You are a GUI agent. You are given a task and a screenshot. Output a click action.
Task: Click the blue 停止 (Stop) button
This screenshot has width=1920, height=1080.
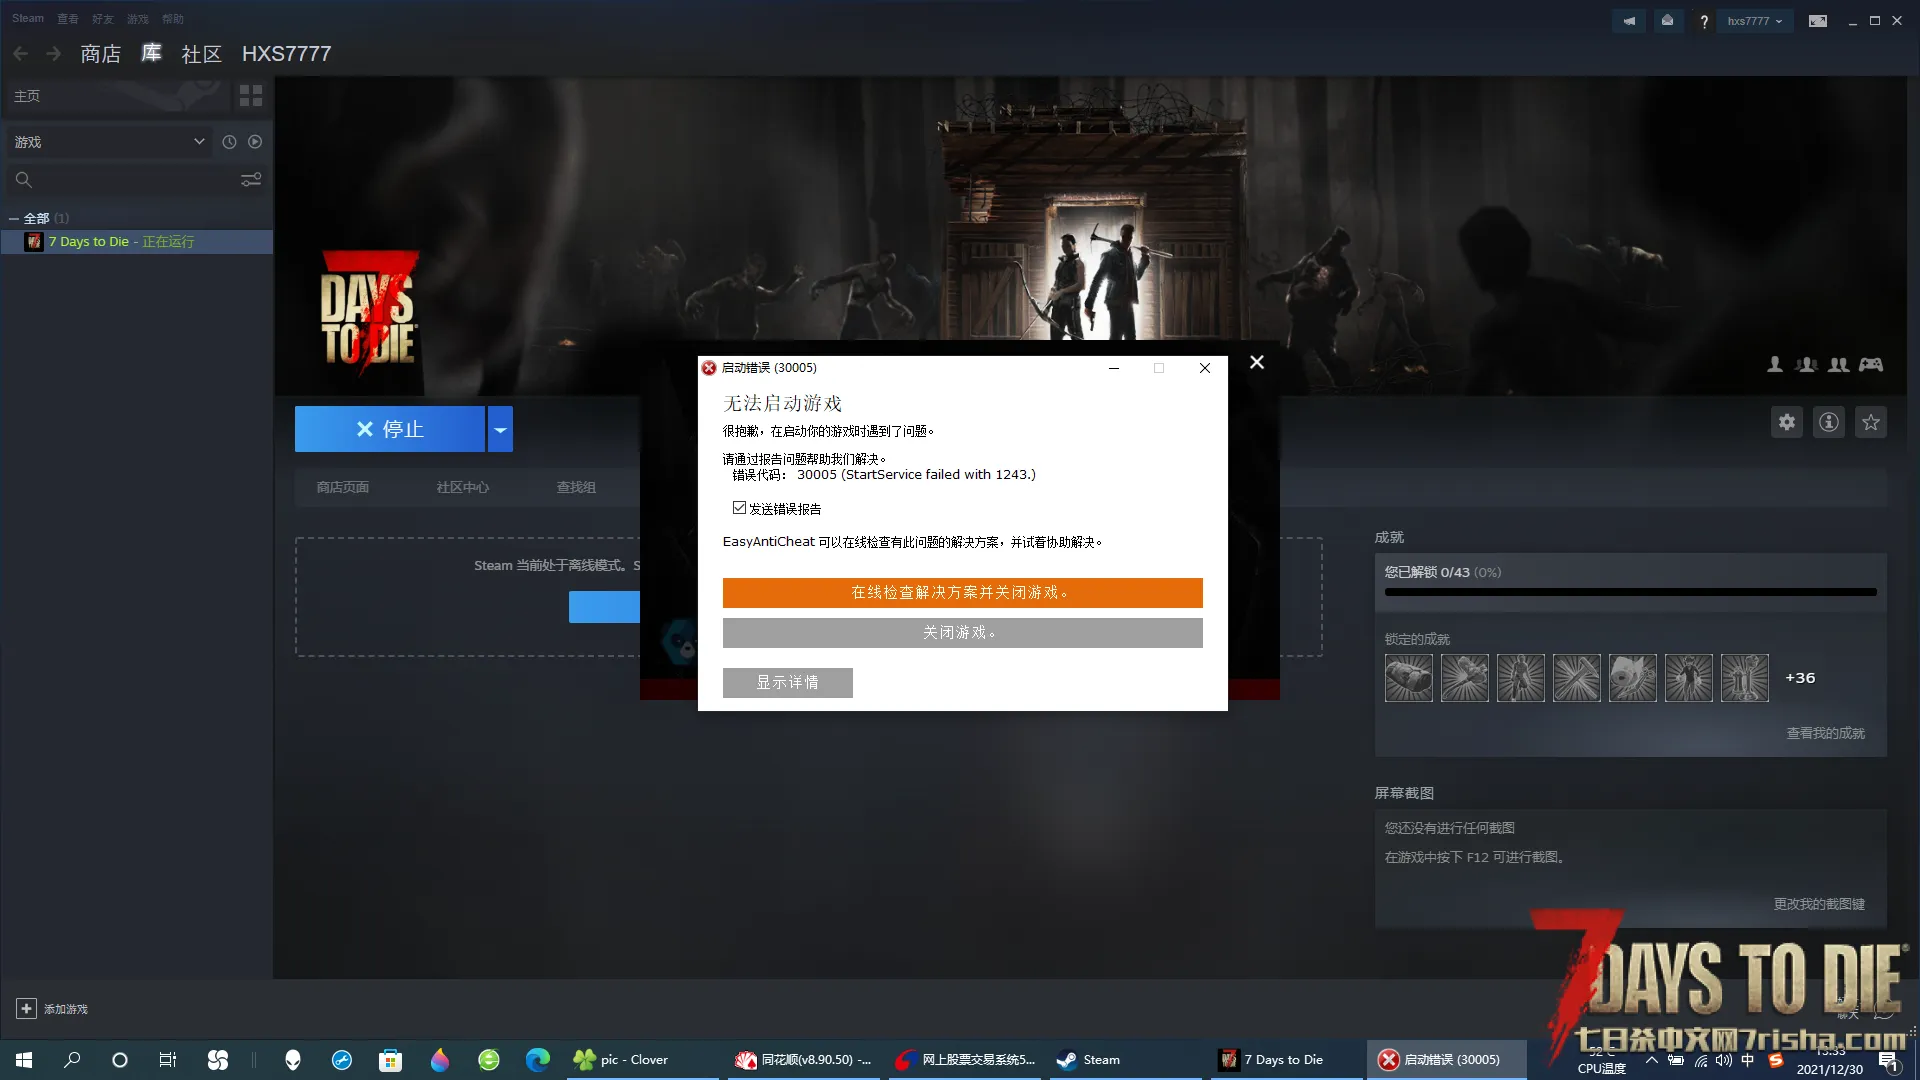coord(390,429)
